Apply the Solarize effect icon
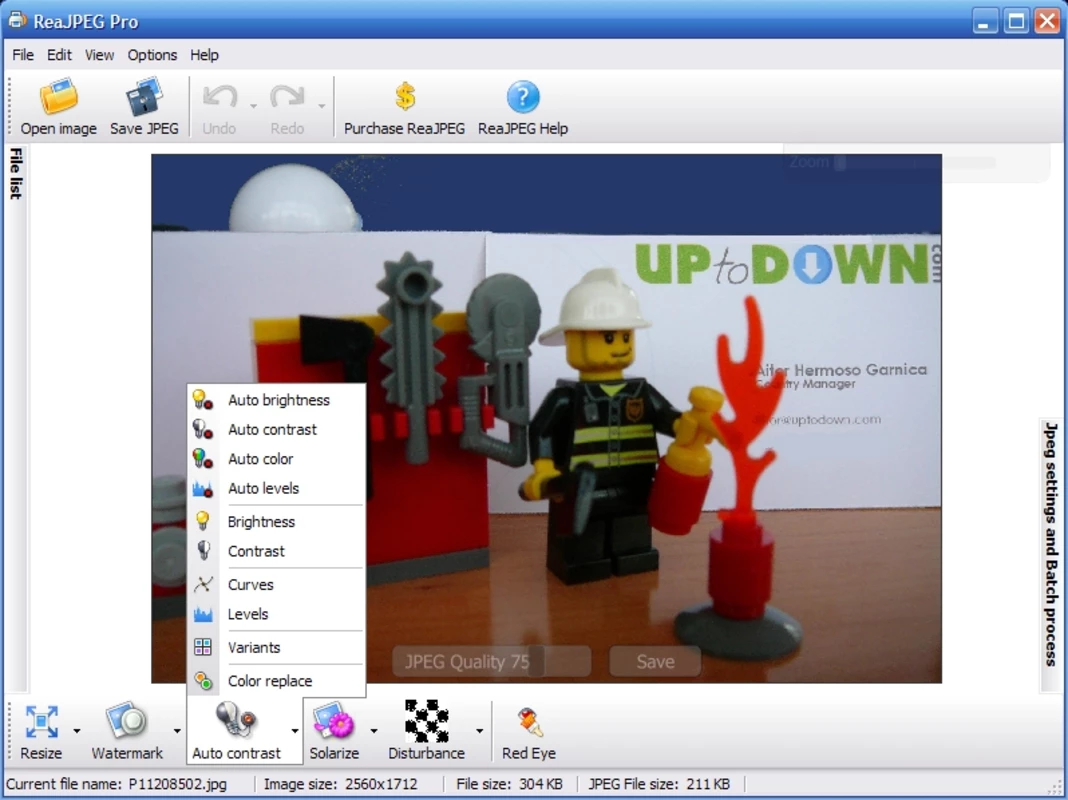The image size is (1068, 800). pyautogui.click(x=334, y=721)
